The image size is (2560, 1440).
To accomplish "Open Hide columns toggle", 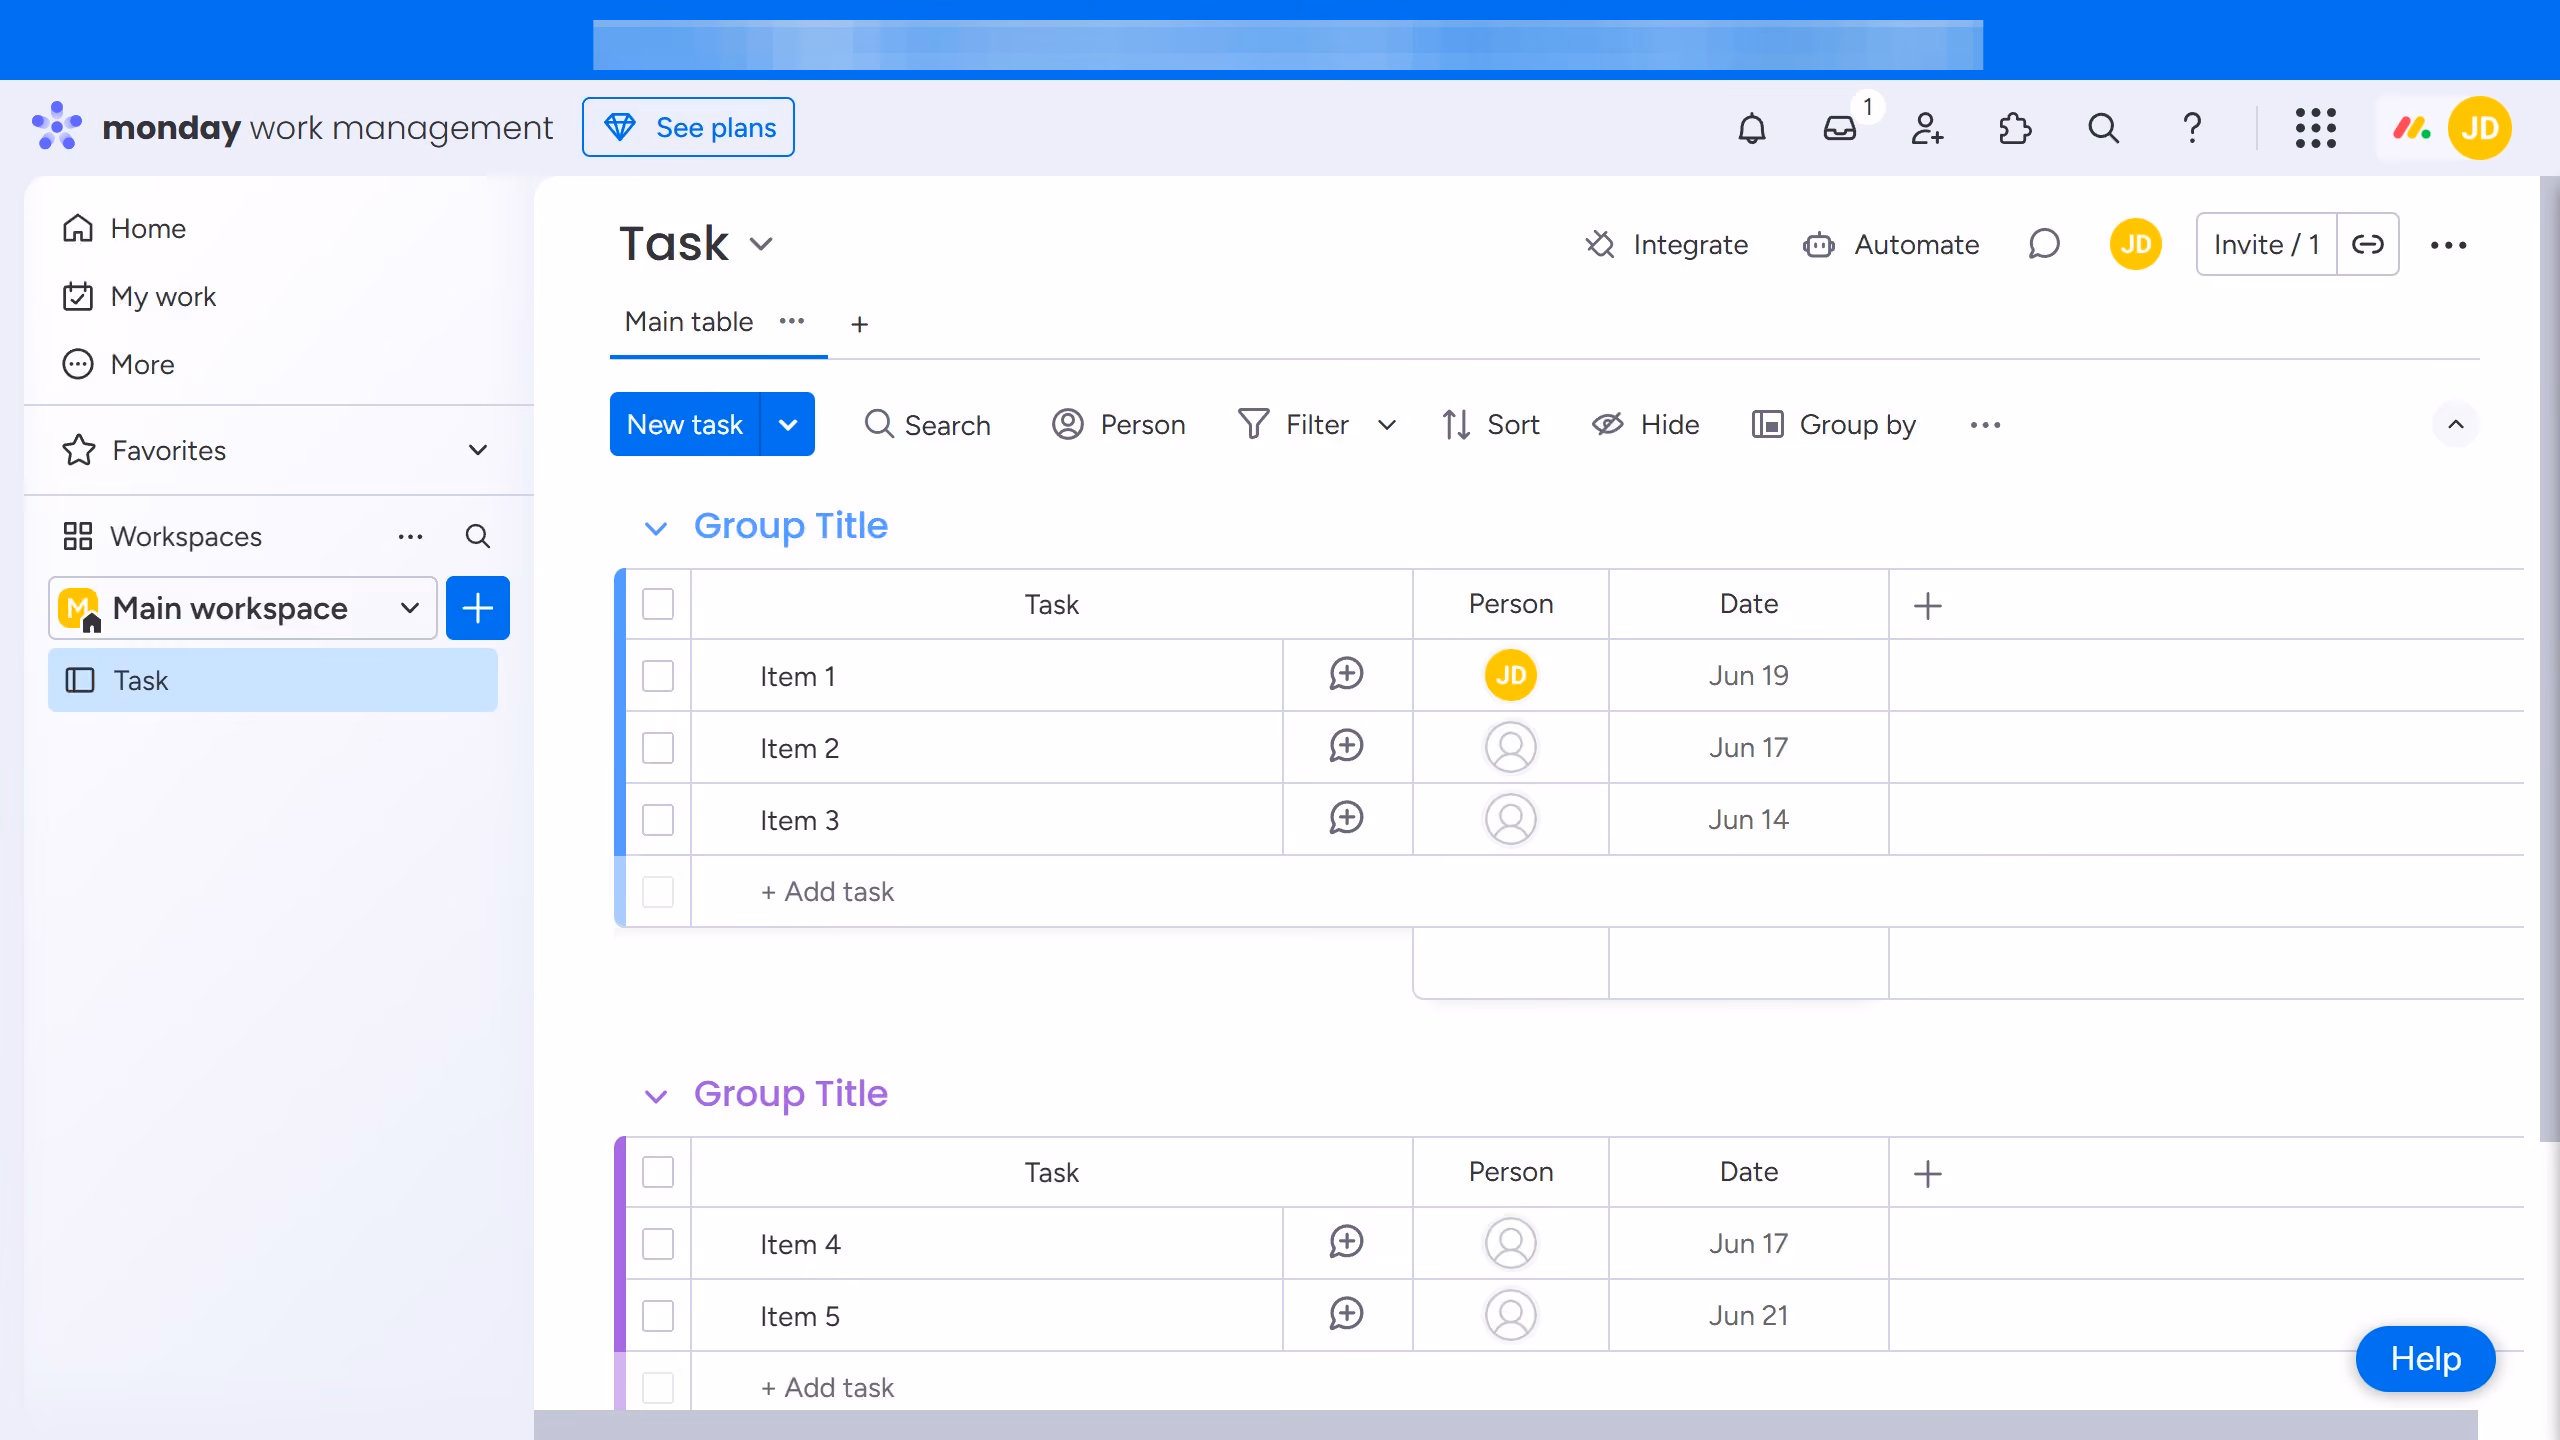I will (1645, 425).
